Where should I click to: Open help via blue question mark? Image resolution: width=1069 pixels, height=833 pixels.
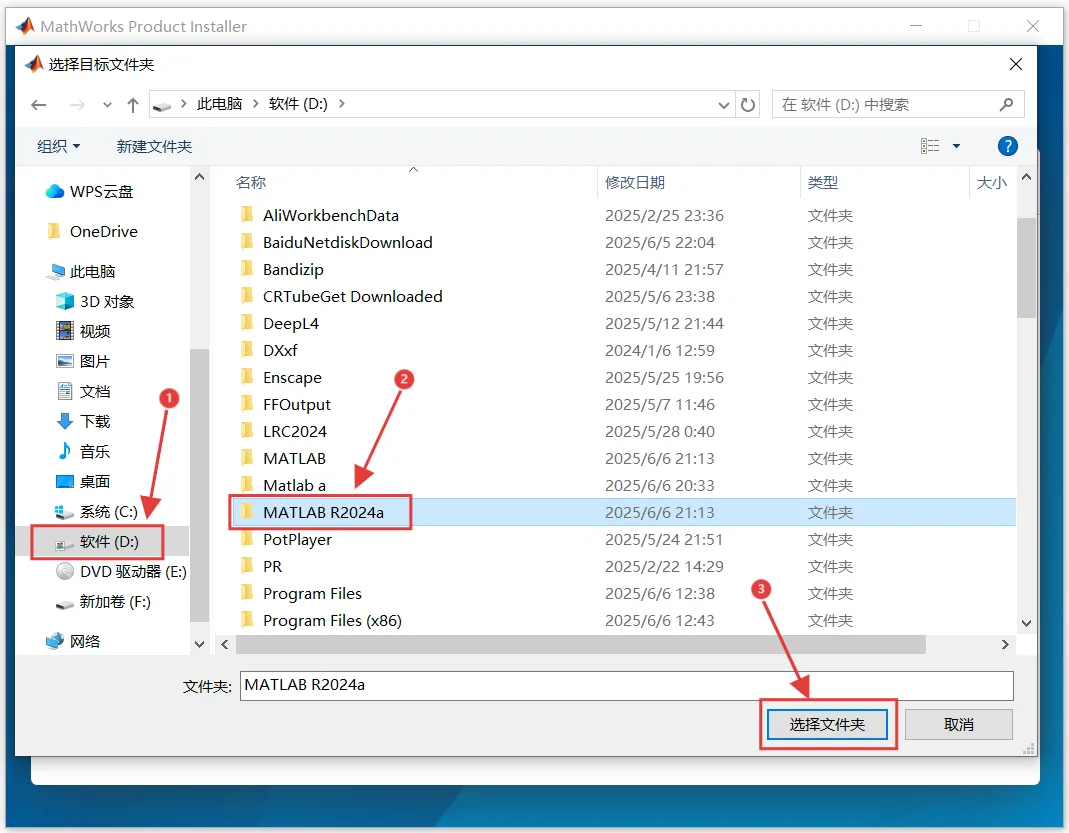coord(1007,146)
